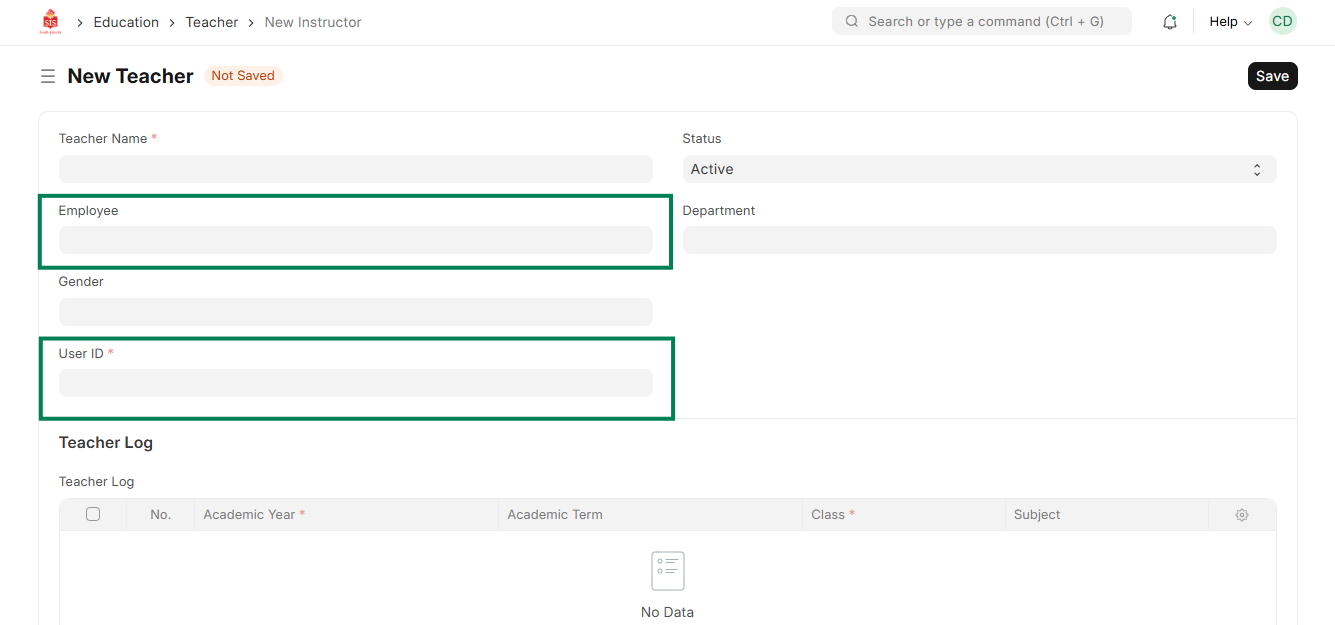Open the Employee link field
1335x625 pixels.
pos(355,240)
